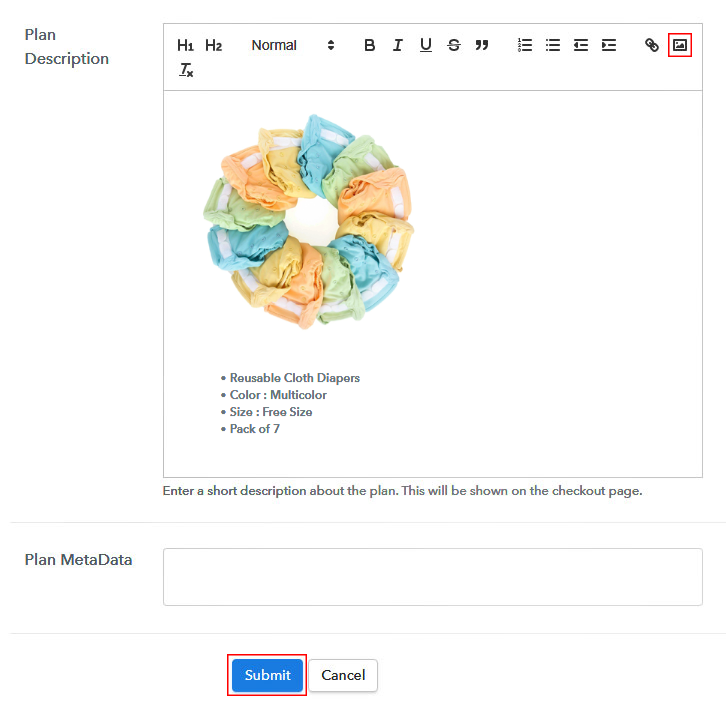726x716 pixels.
Task: Insert a hyperlink
Action: (651, 45)
